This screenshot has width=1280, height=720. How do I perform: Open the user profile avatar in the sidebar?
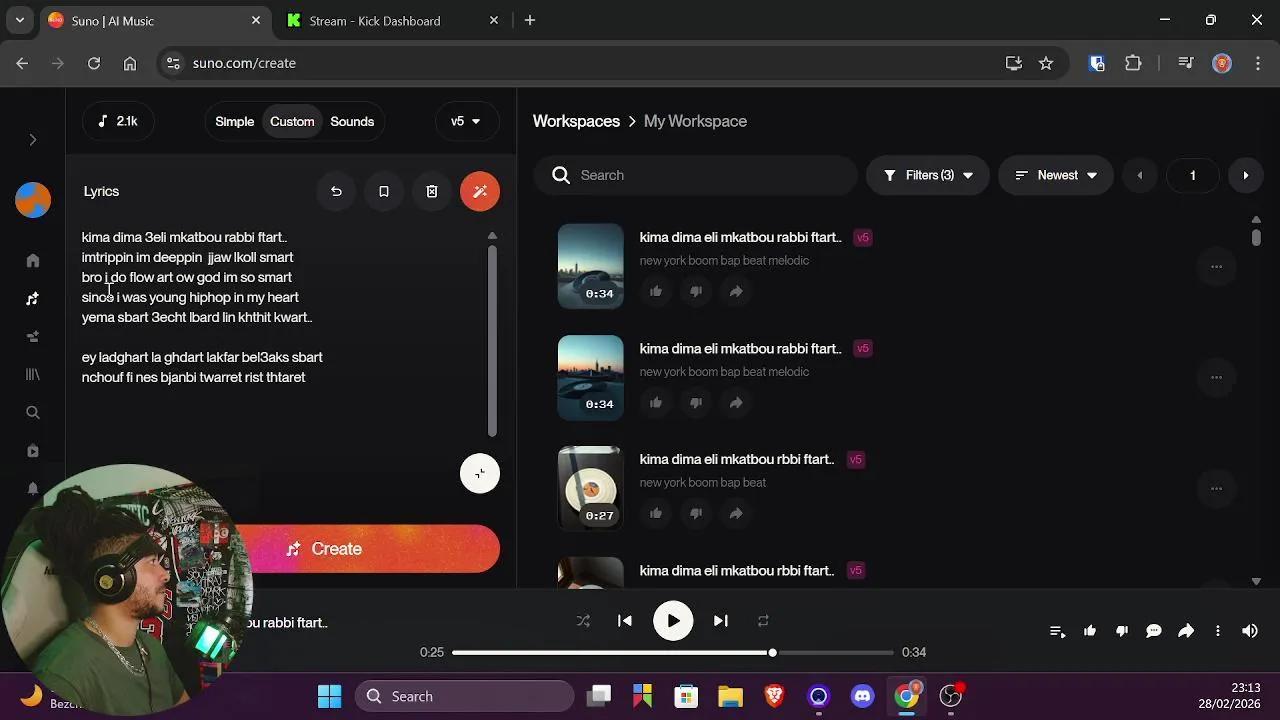(x=33, y=200)
